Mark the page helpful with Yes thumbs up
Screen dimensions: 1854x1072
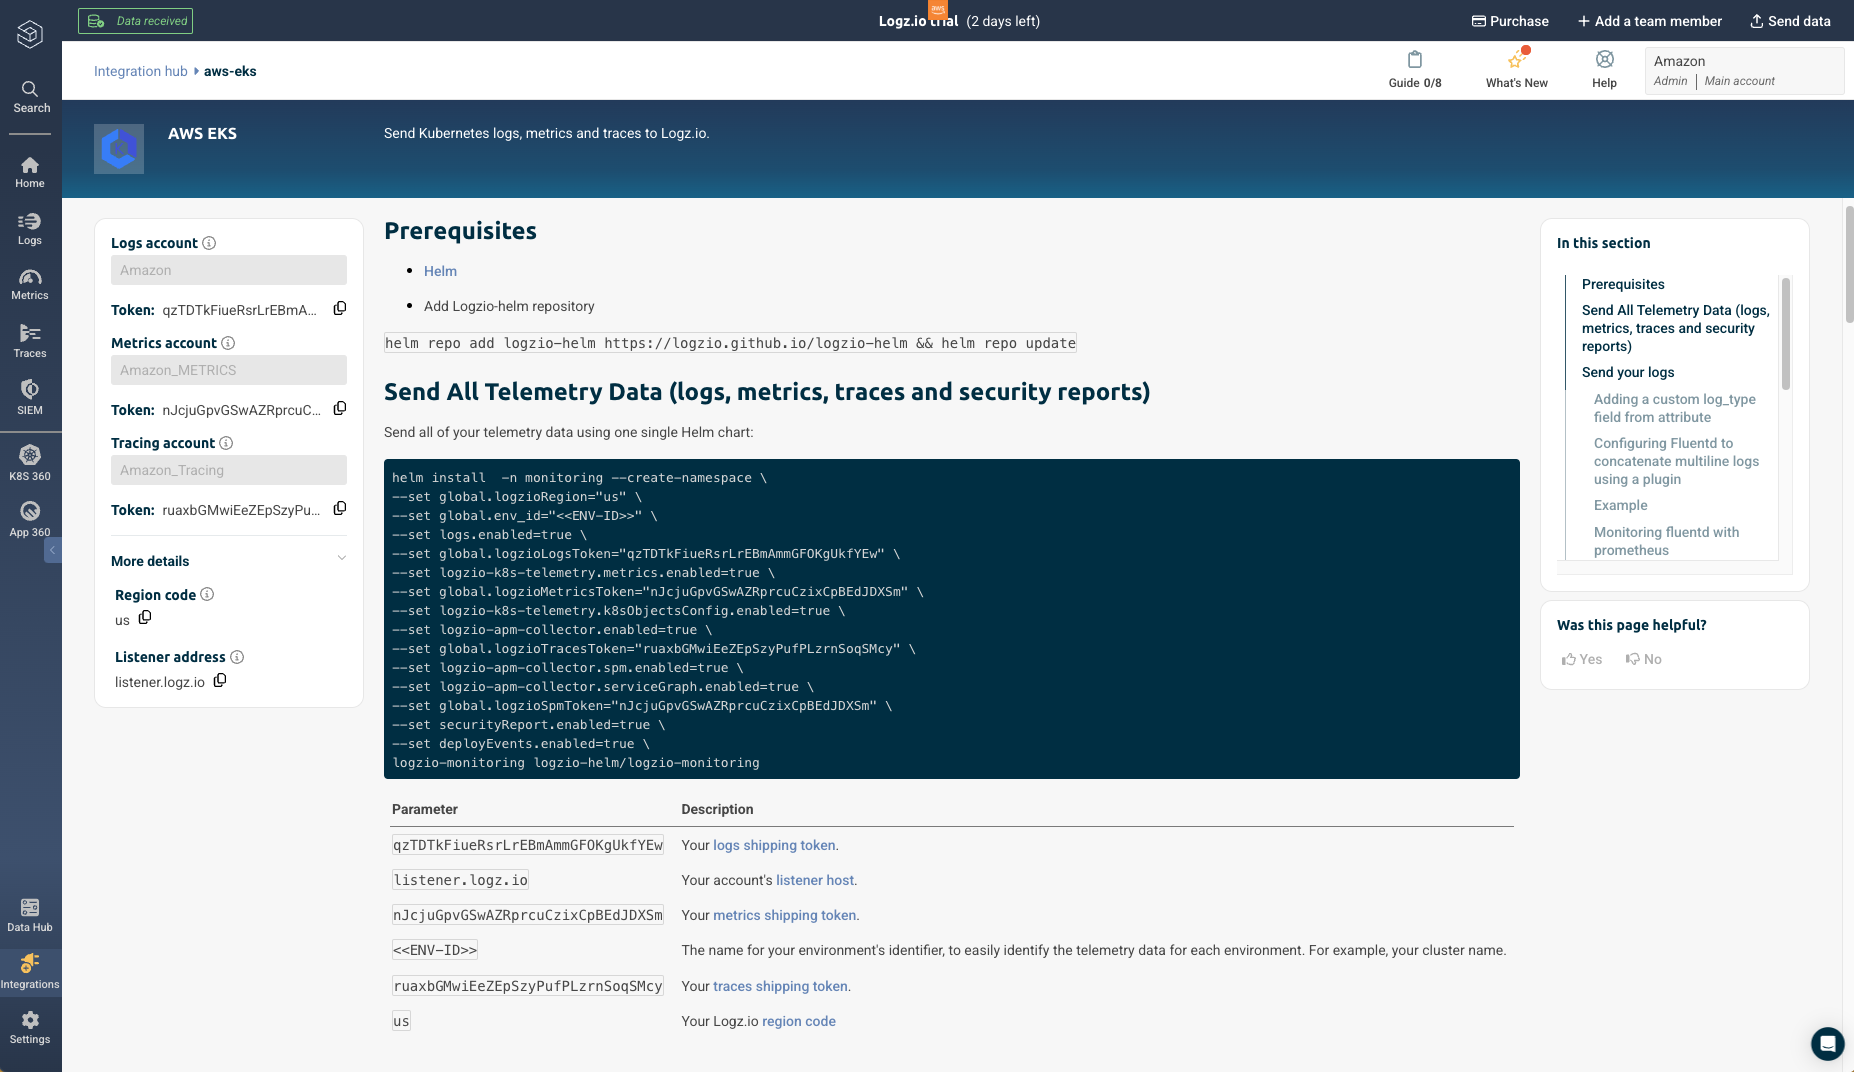pyautogui.click(x=1581, y=659)
